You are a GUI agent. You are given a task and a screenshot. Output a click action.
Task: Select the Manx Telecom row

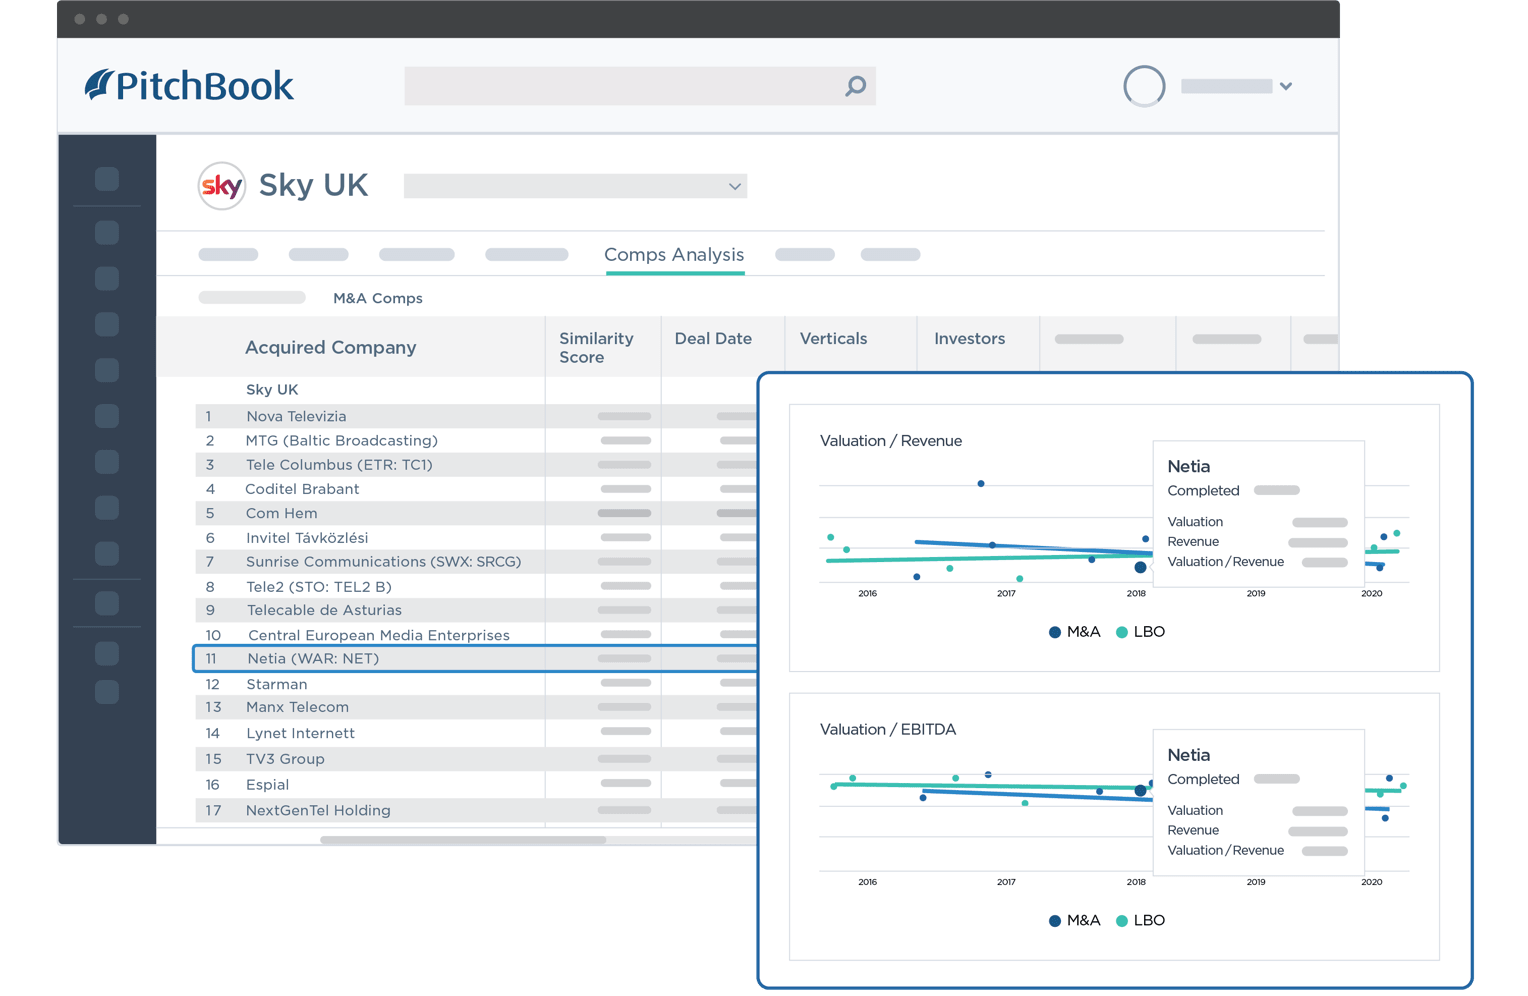coord(476,707)
